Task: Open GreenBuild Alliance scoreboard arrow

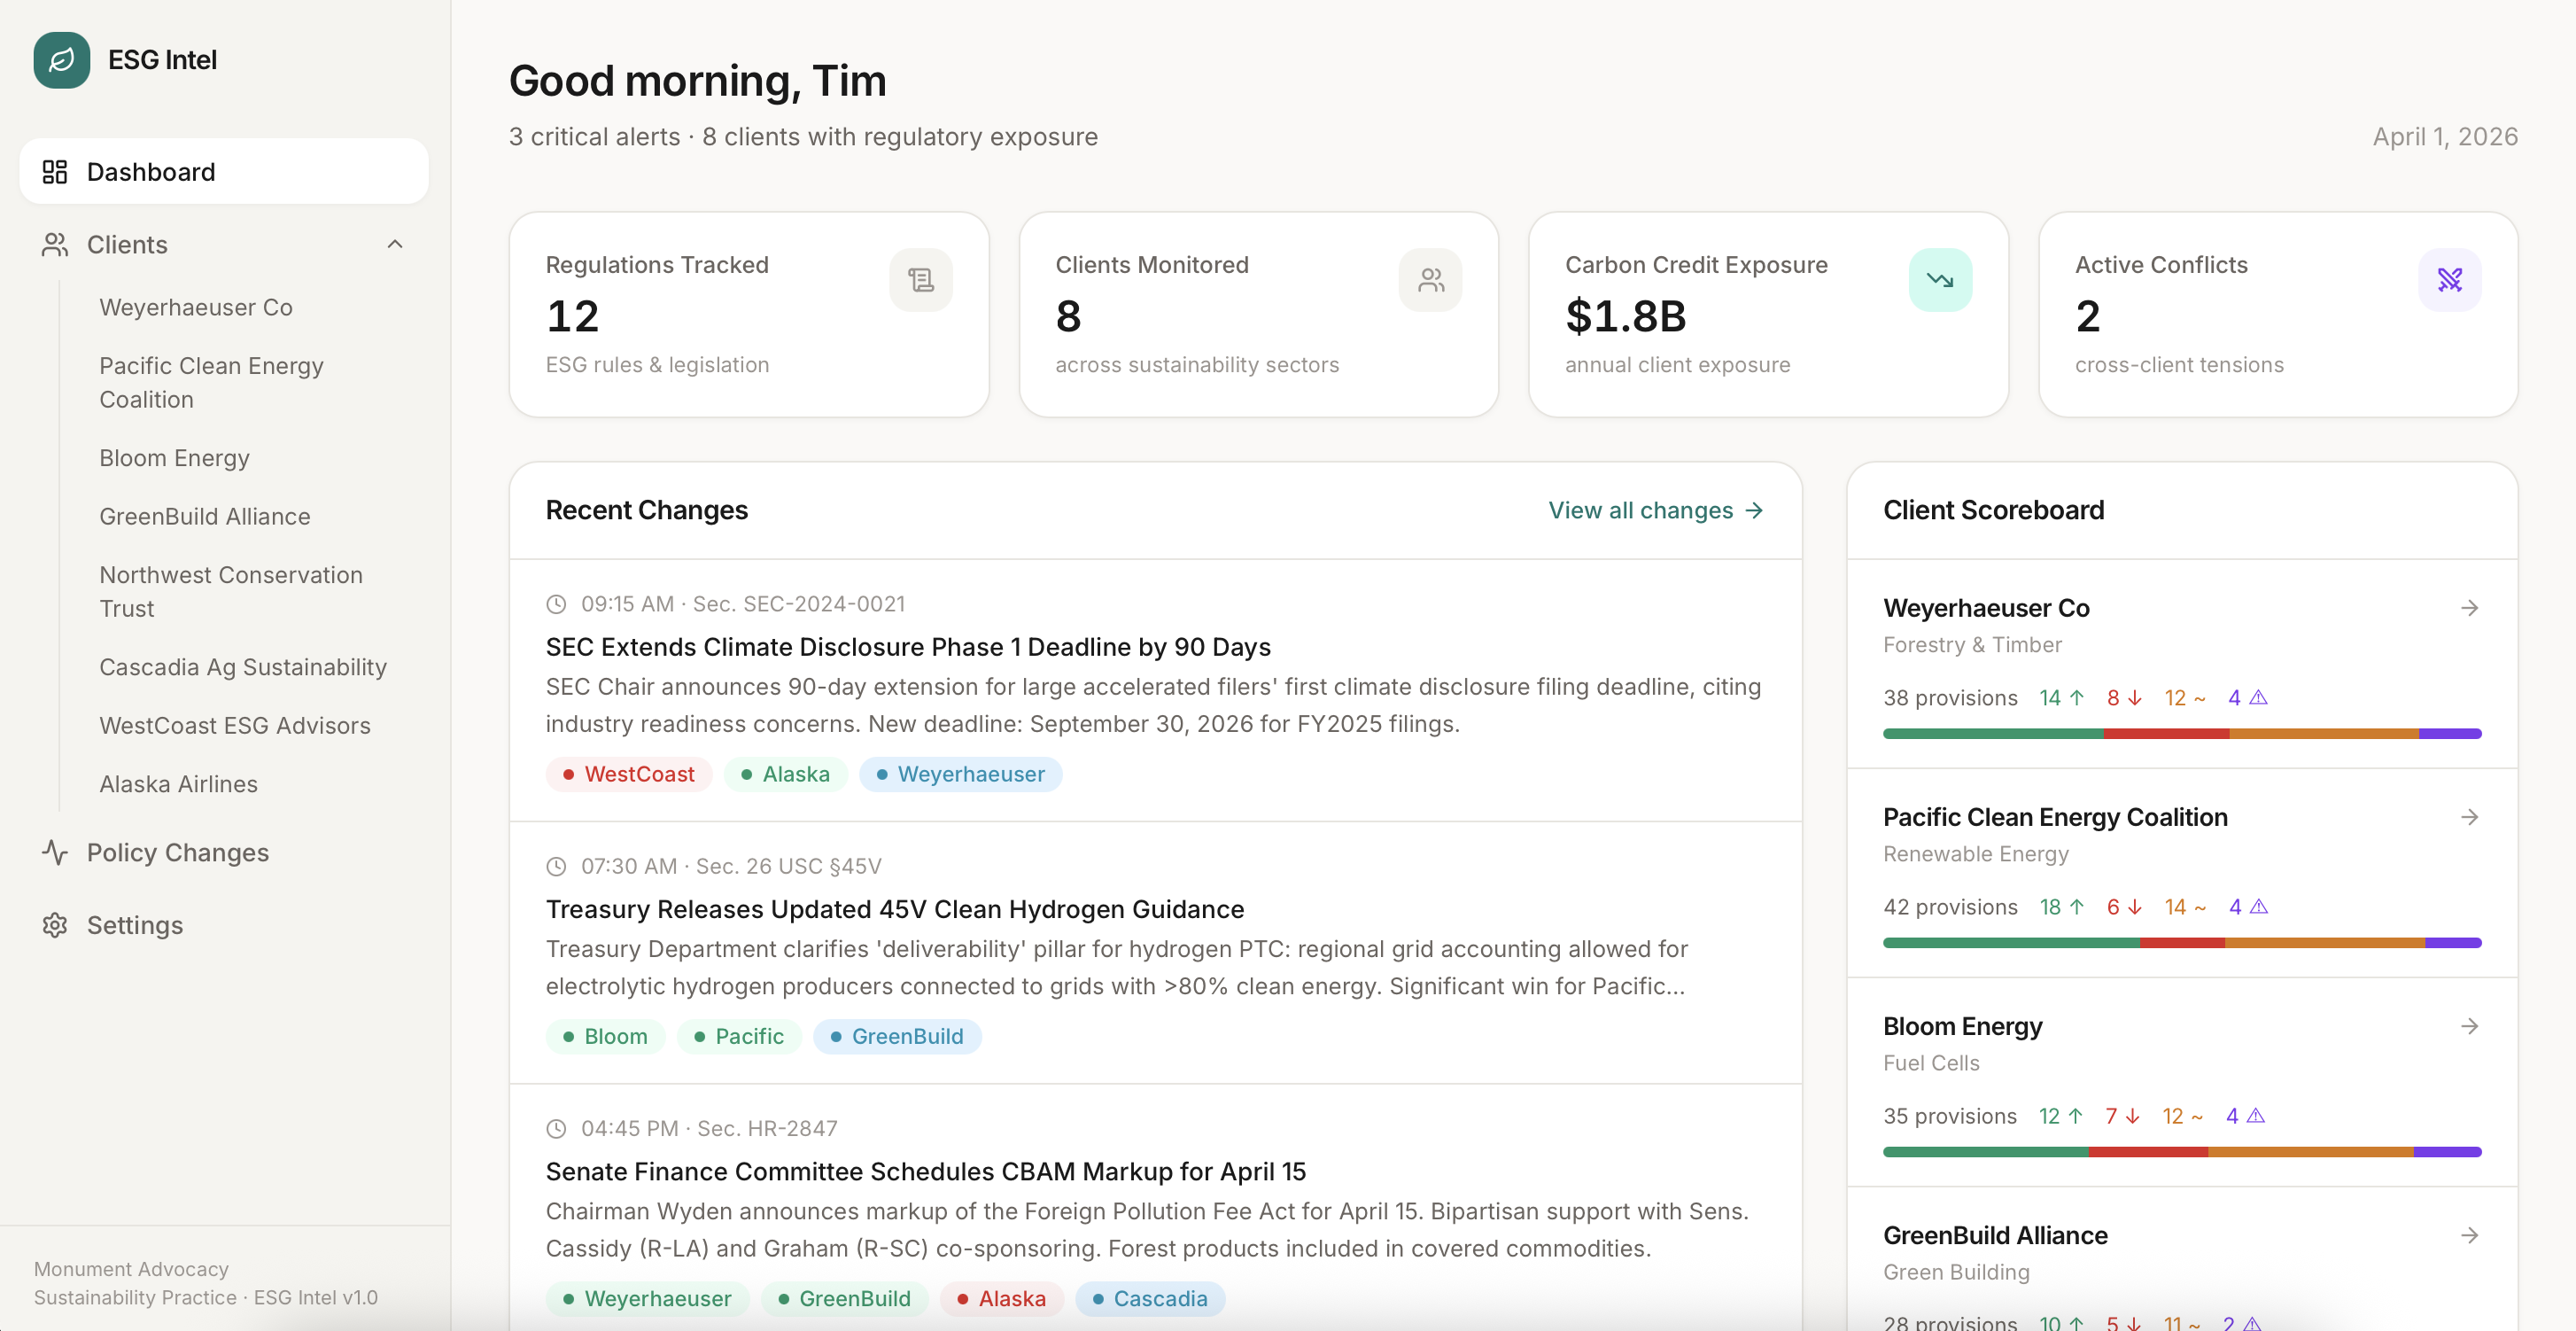Action: [2469, 1235]
